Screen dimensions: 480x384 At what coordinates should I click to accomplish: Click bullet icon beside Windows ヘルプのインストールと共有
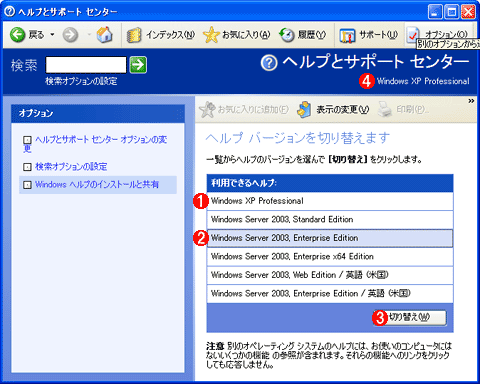27,185
